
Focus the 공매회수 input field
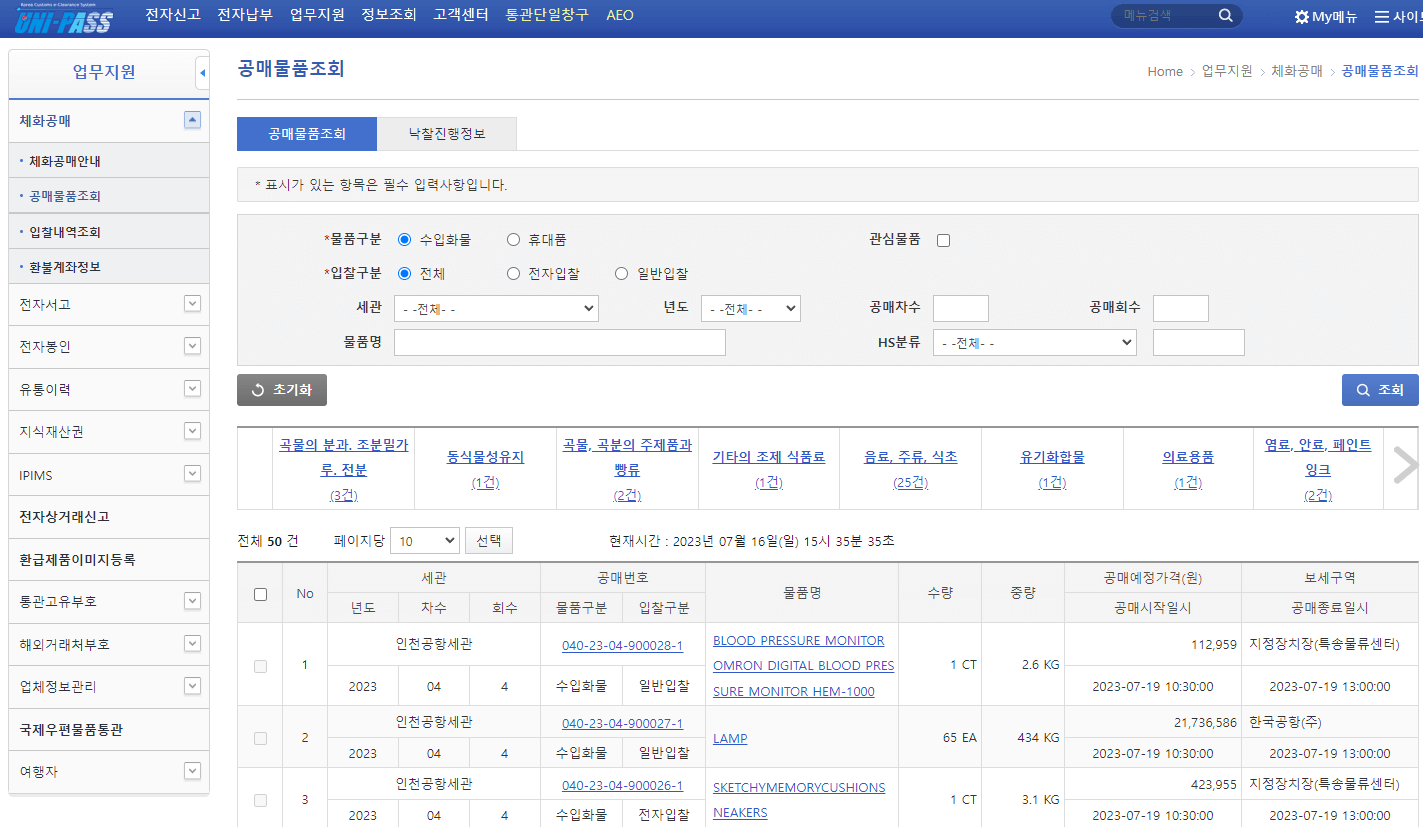[x=1181, y=309]
